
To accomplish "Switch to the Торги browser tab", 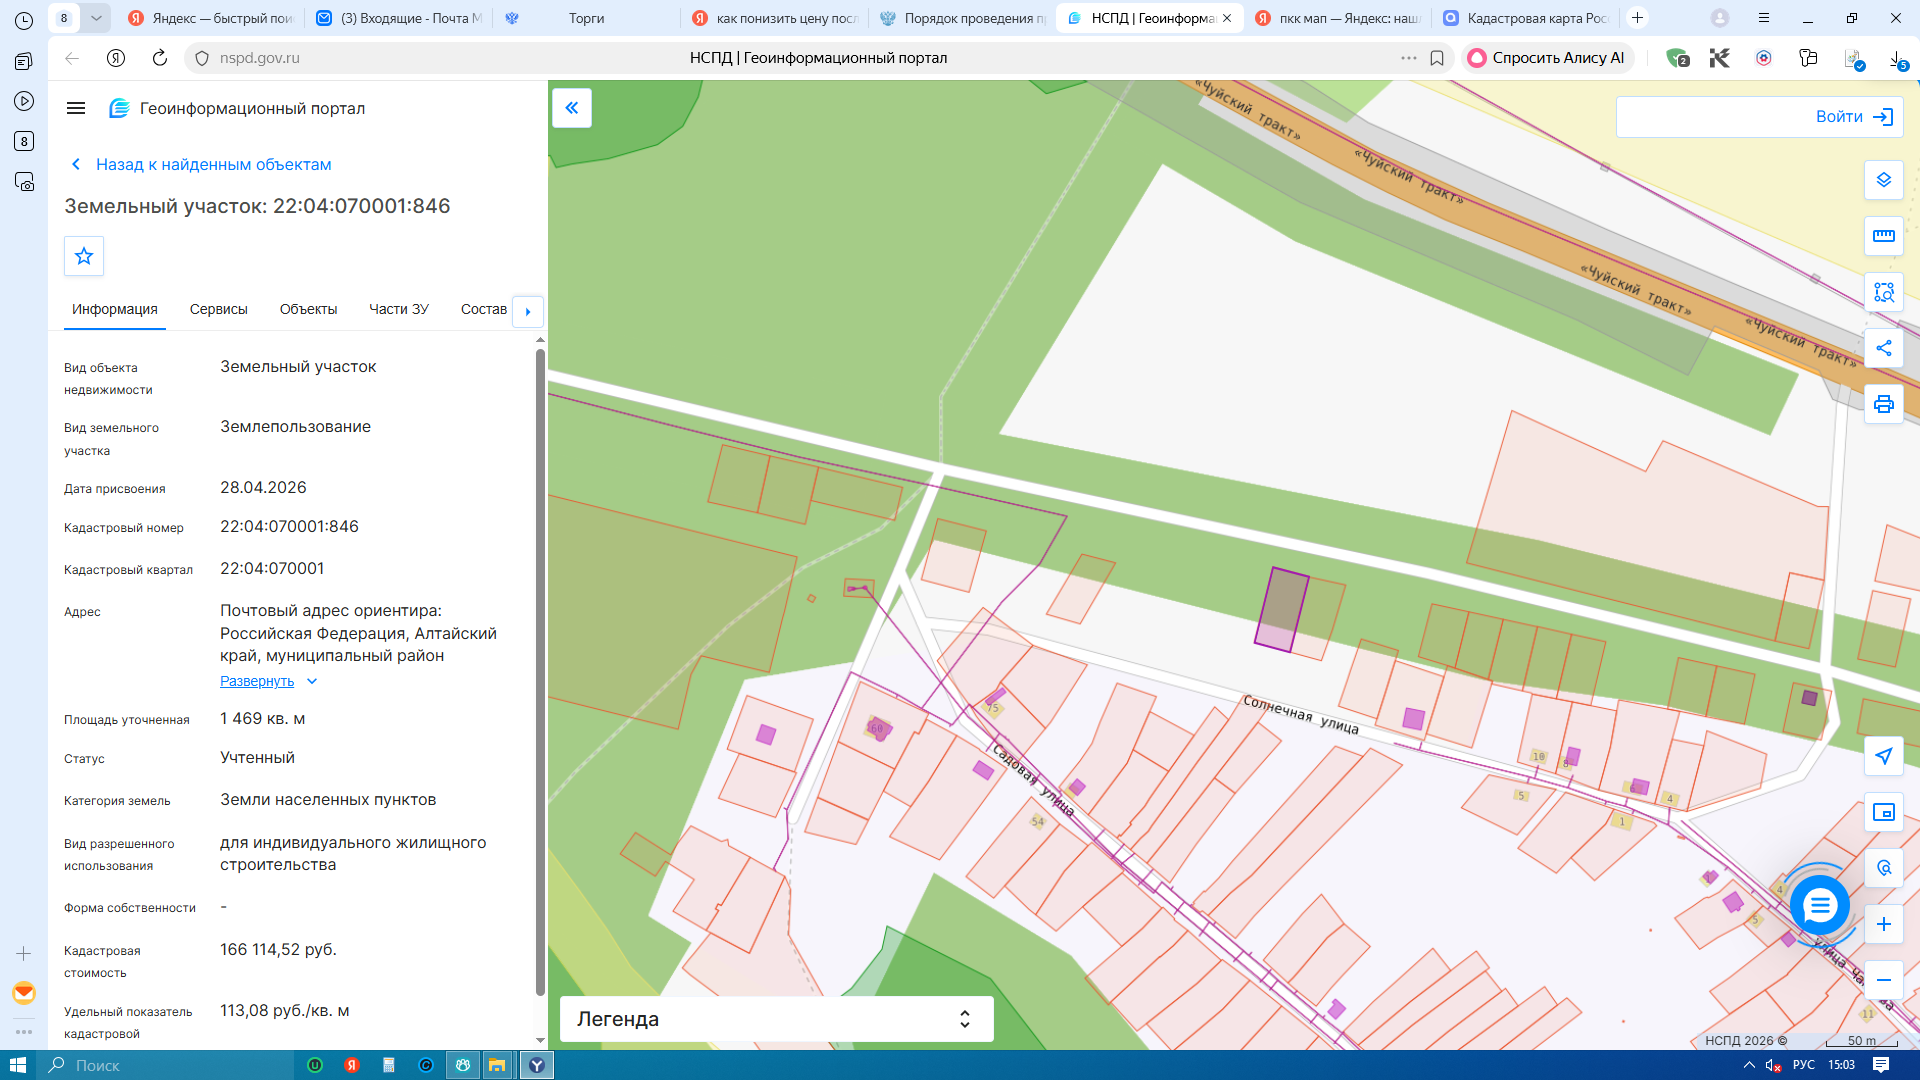I will point(586,18).
